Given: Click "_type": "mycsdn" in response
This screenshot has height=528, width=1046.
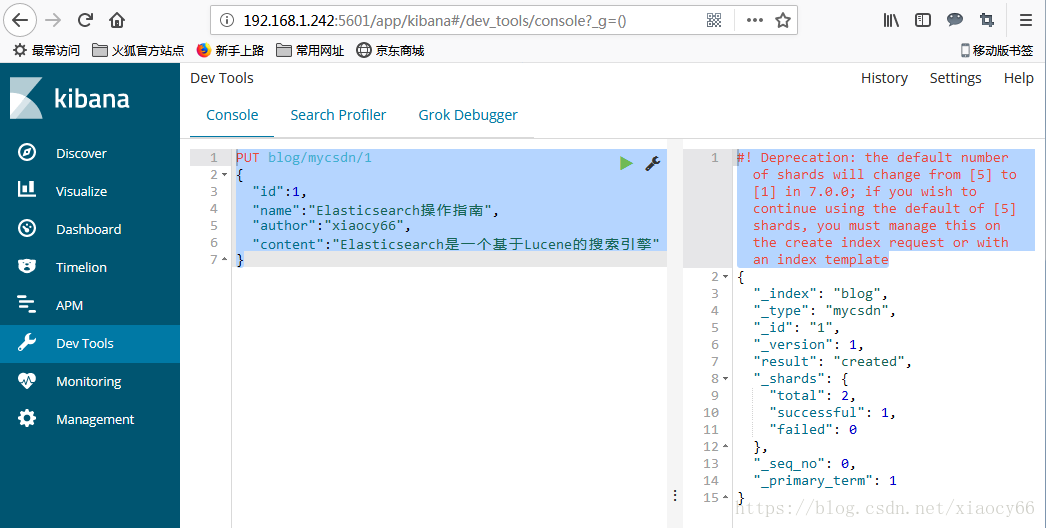Looking at the screenshot, I should point(825,310).
